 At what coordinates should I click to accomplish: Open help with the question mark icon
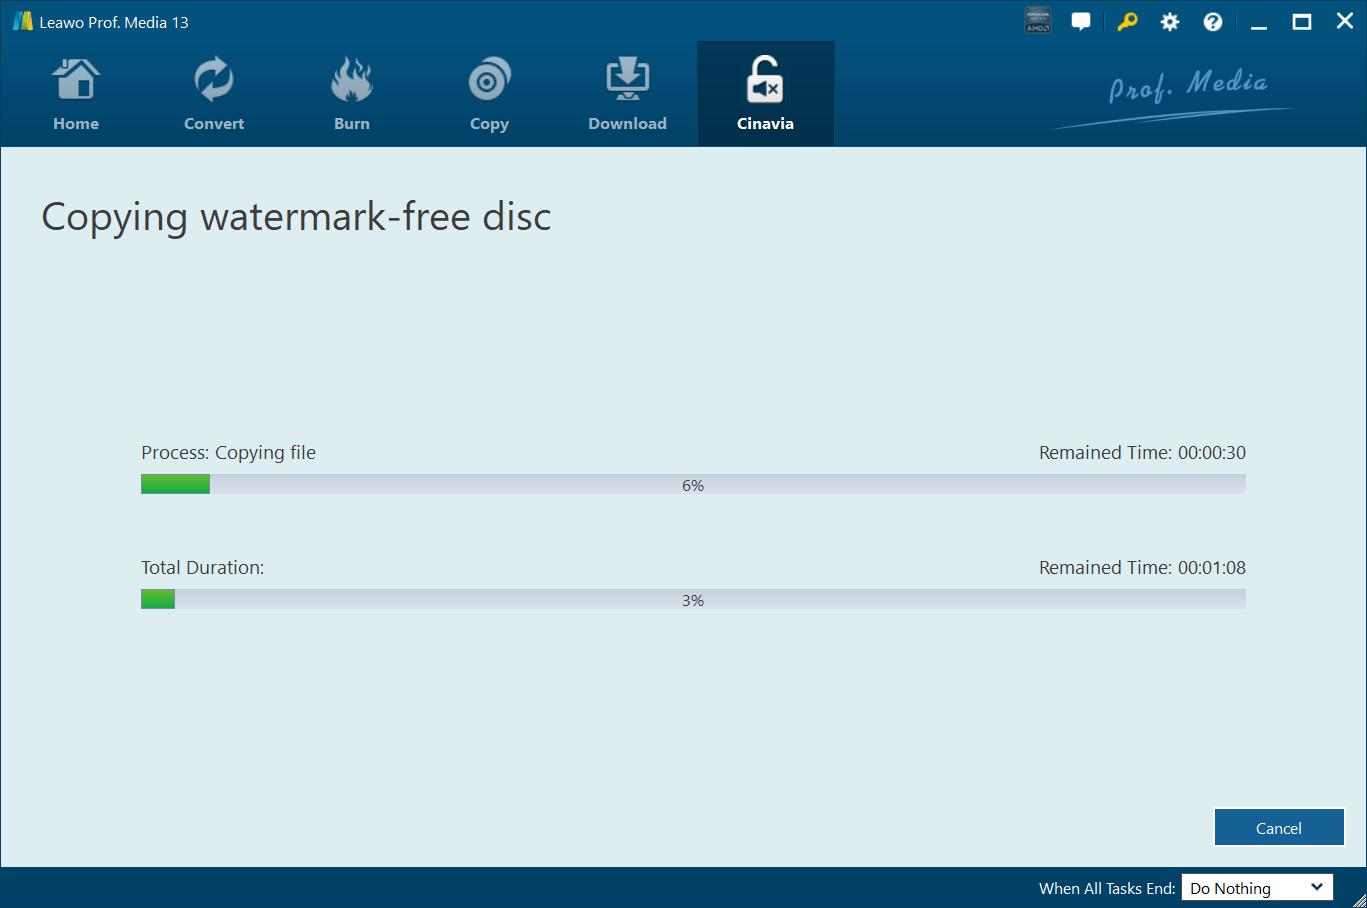(x=1213, y=21)
